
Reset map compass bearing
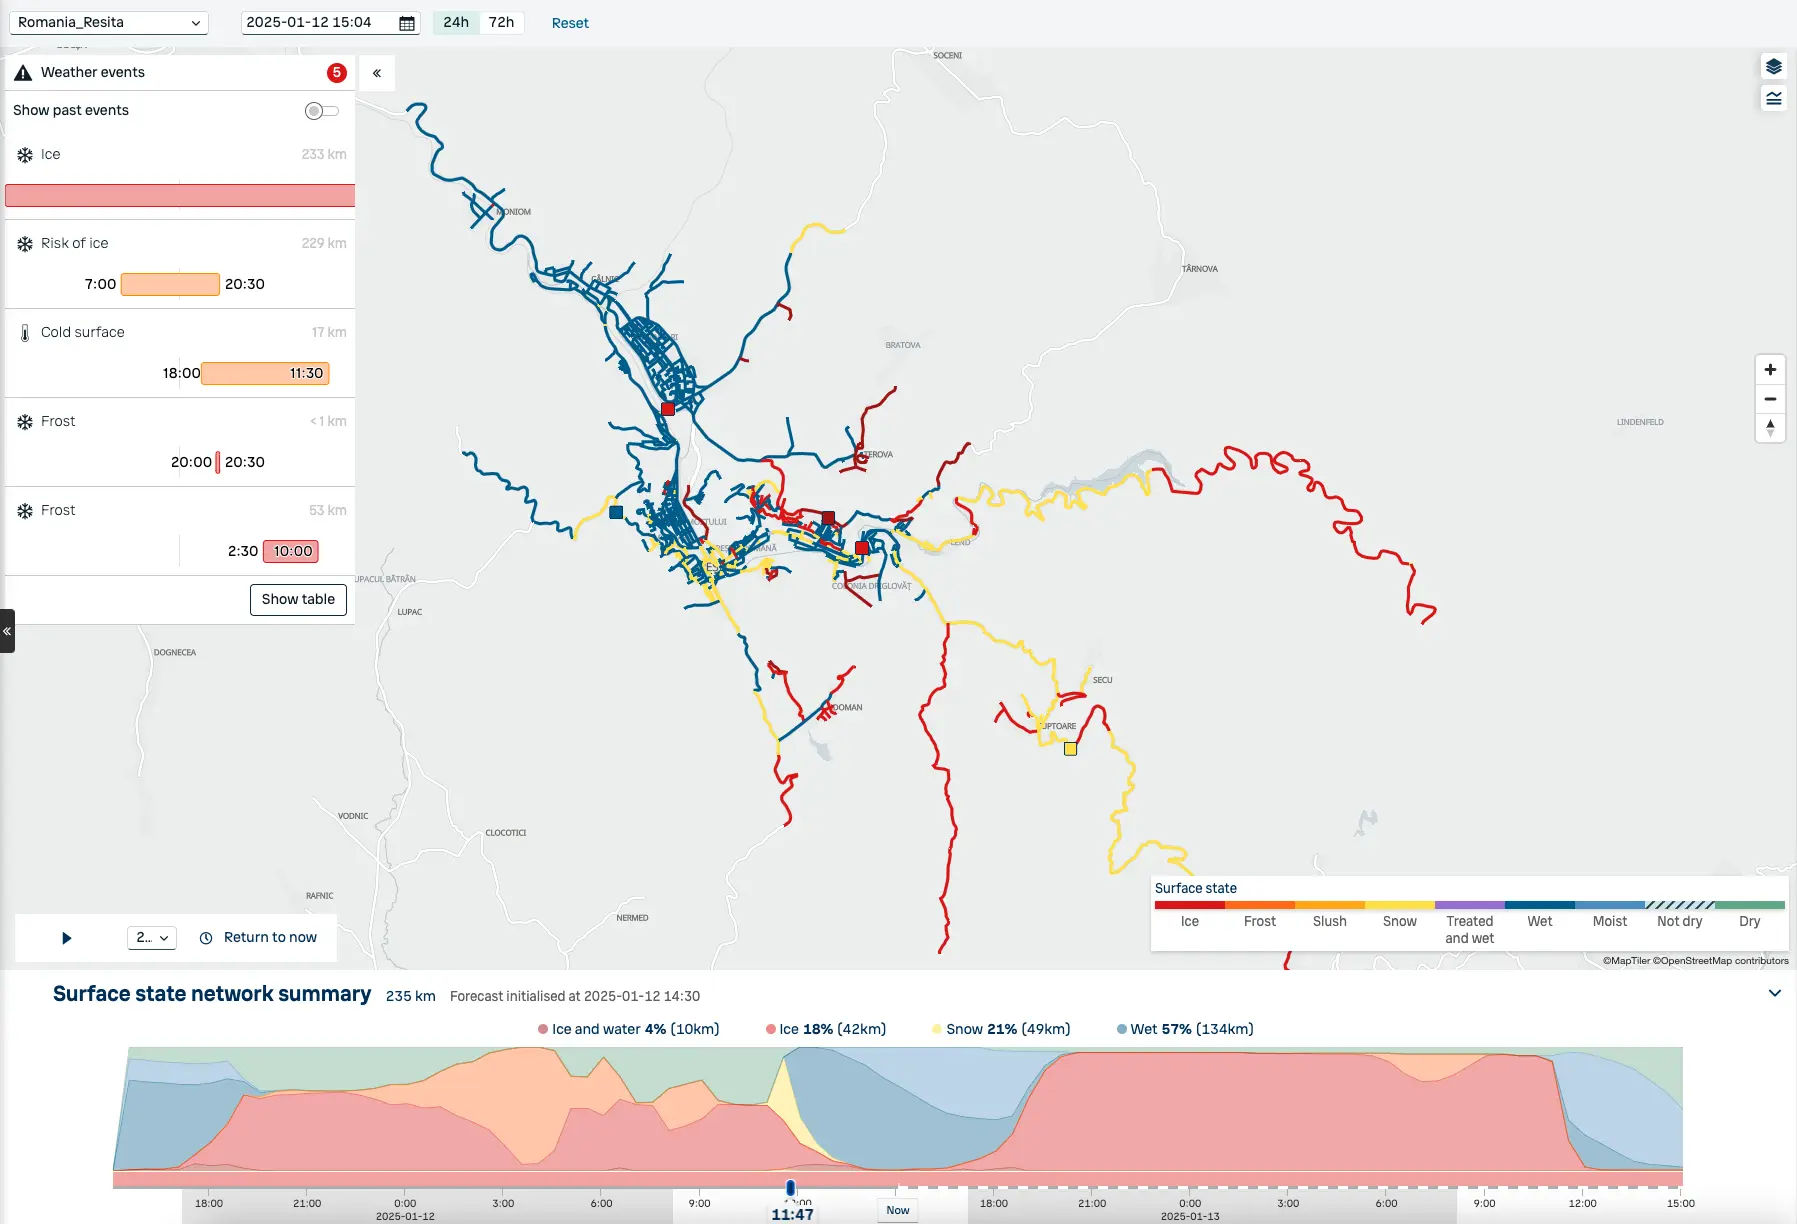1770,428
